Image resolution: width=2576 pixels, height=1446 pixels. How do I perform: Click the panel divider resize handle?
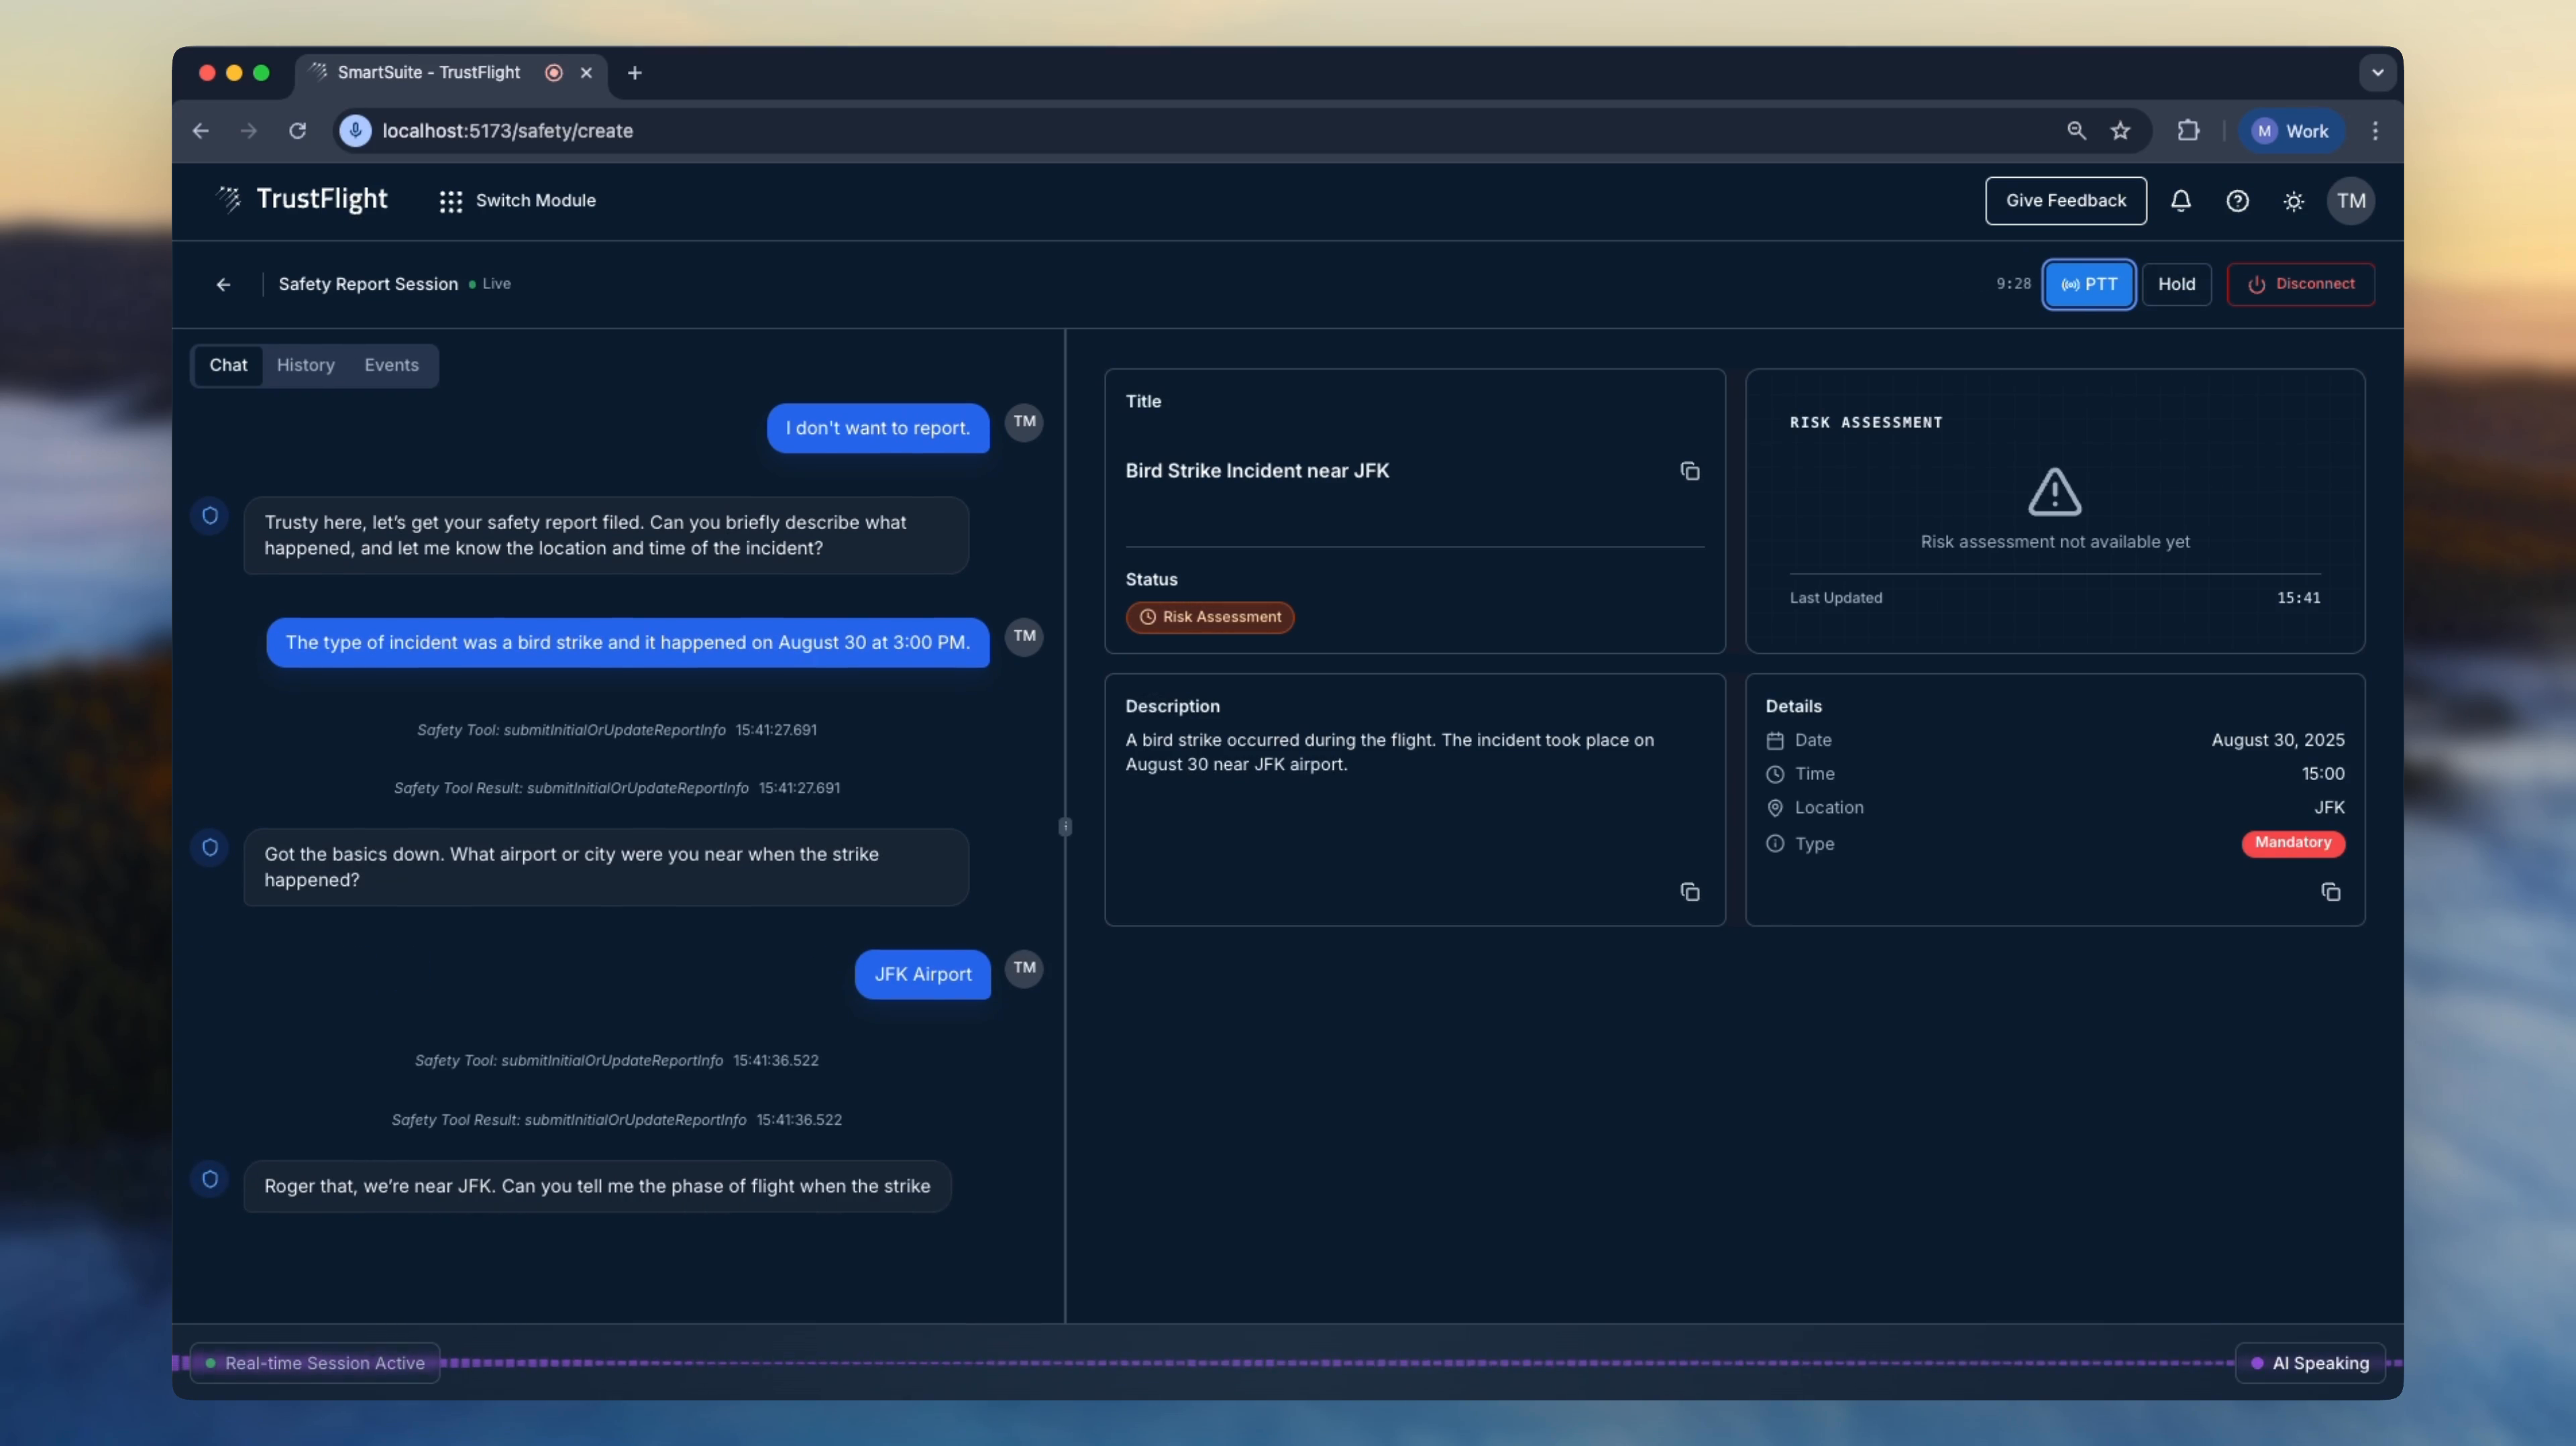(x=1065, y=827)
